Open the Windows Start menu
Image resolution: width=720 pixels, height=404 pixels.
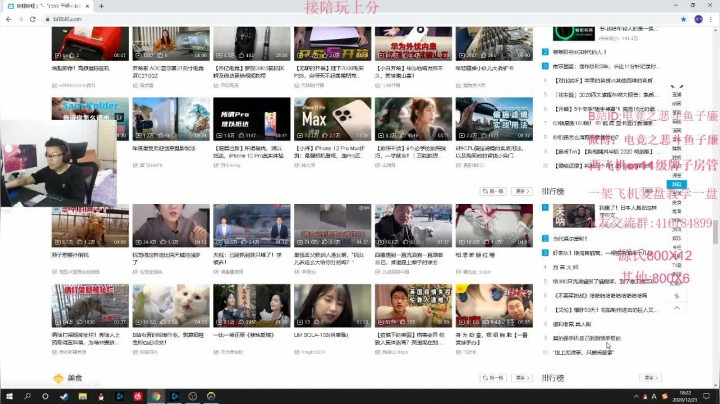coord(9,396)
